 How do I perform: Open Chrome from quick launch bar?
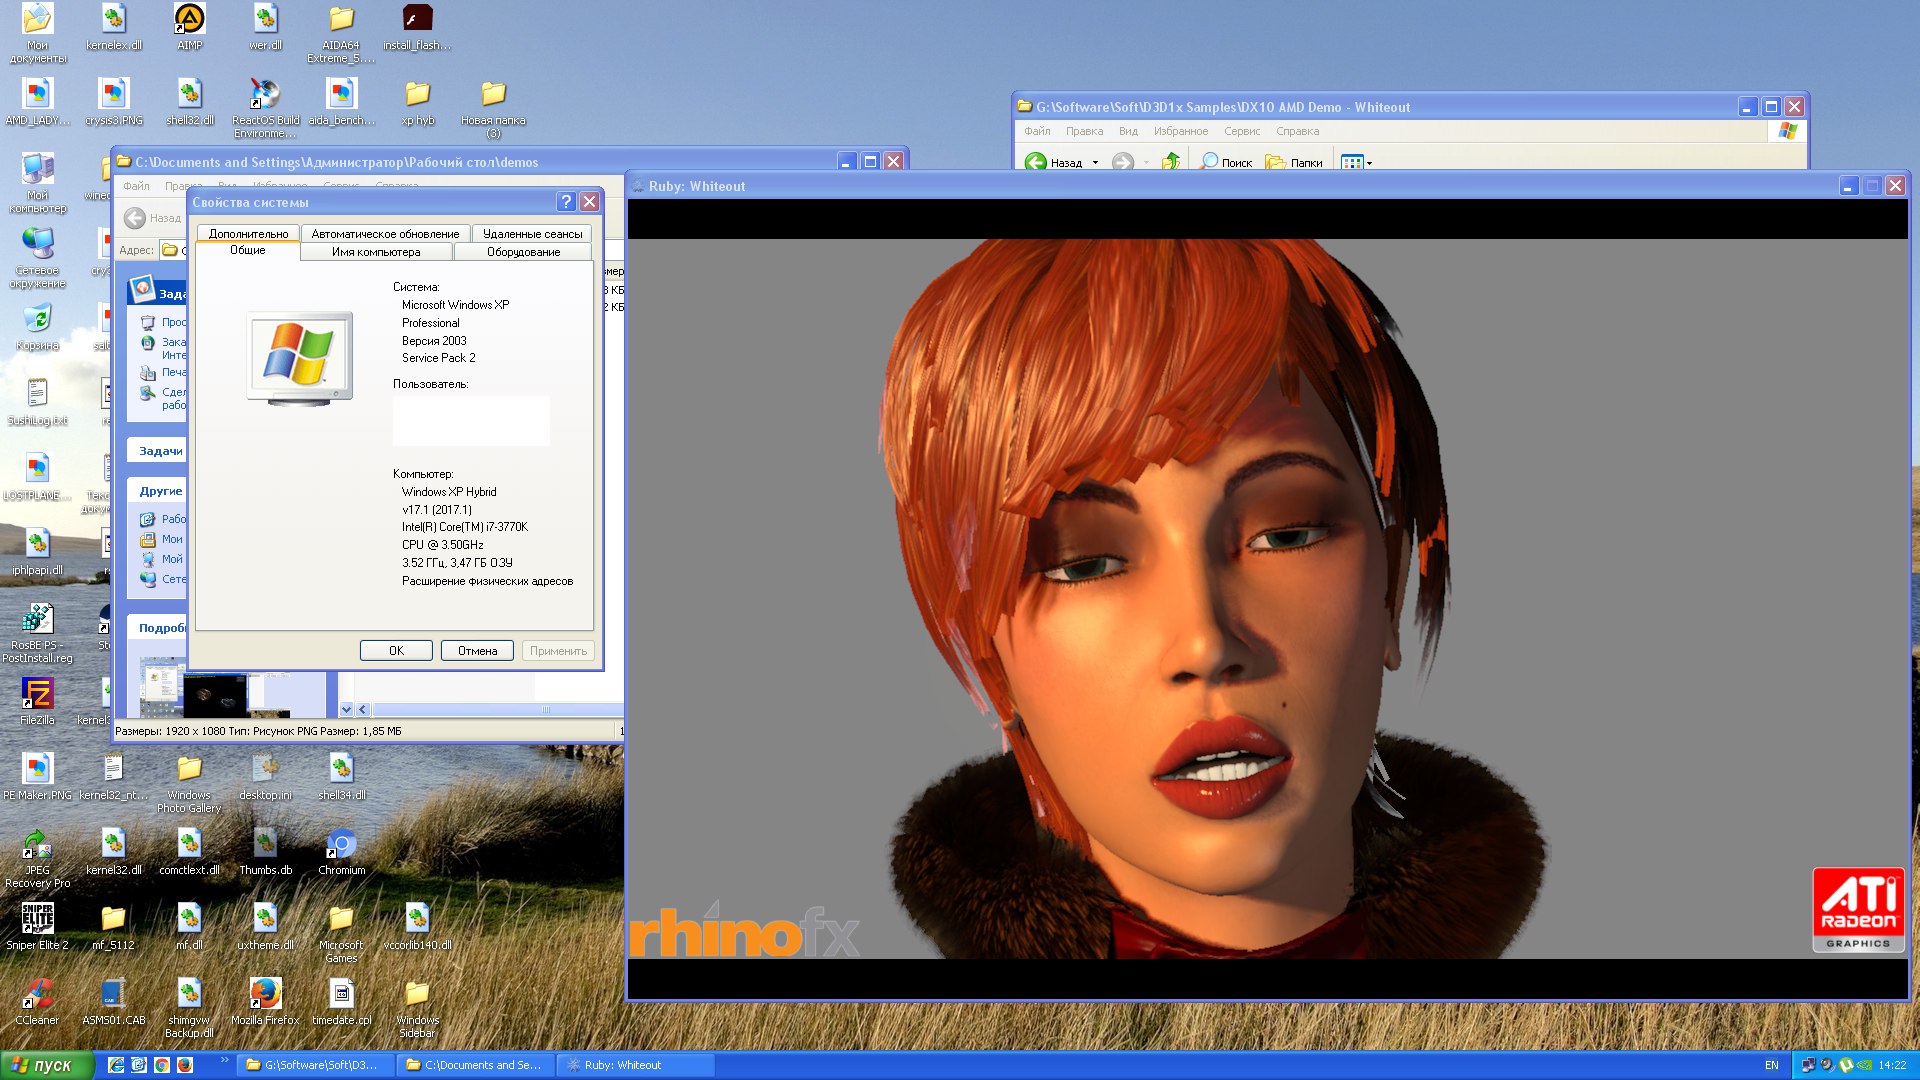pyautogui.click(x=162, y=1065)
